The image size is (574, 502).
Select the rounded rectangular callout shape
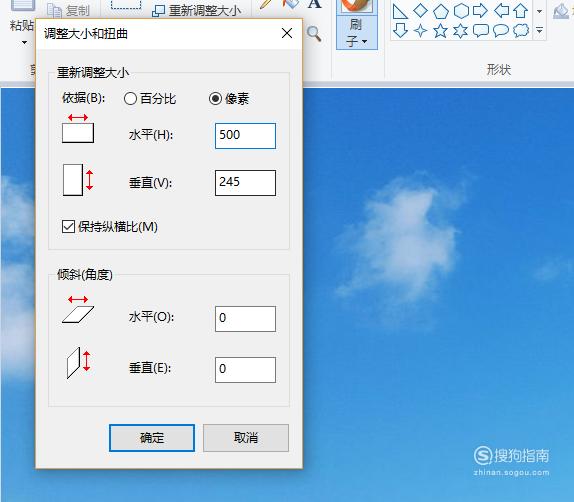[x=481, y=31]
